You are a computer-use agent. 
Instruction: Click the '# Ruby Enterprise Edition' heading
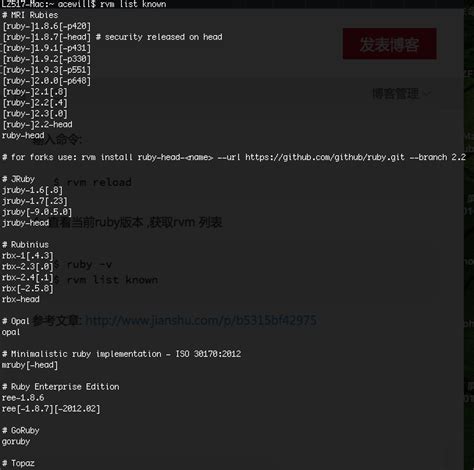coord(61,387)
